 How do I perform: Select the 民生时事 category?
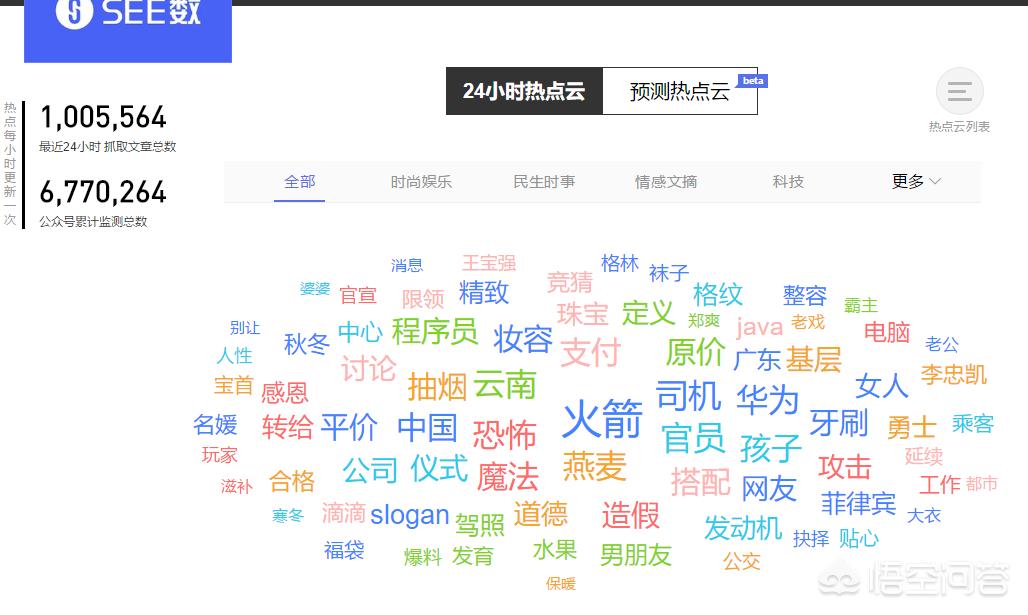point(544,182)
